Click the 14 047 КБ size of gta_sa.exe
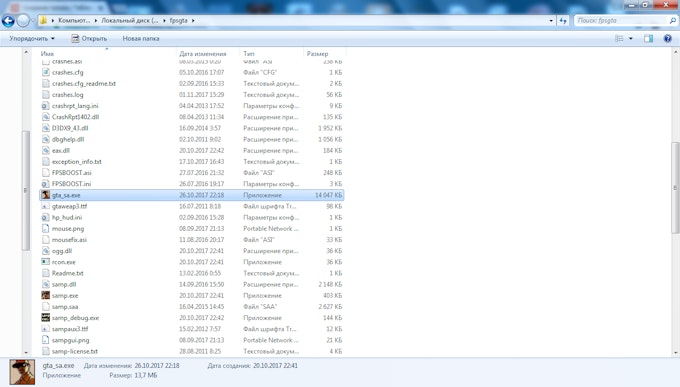680x387 pixels. tap(328, 195)
